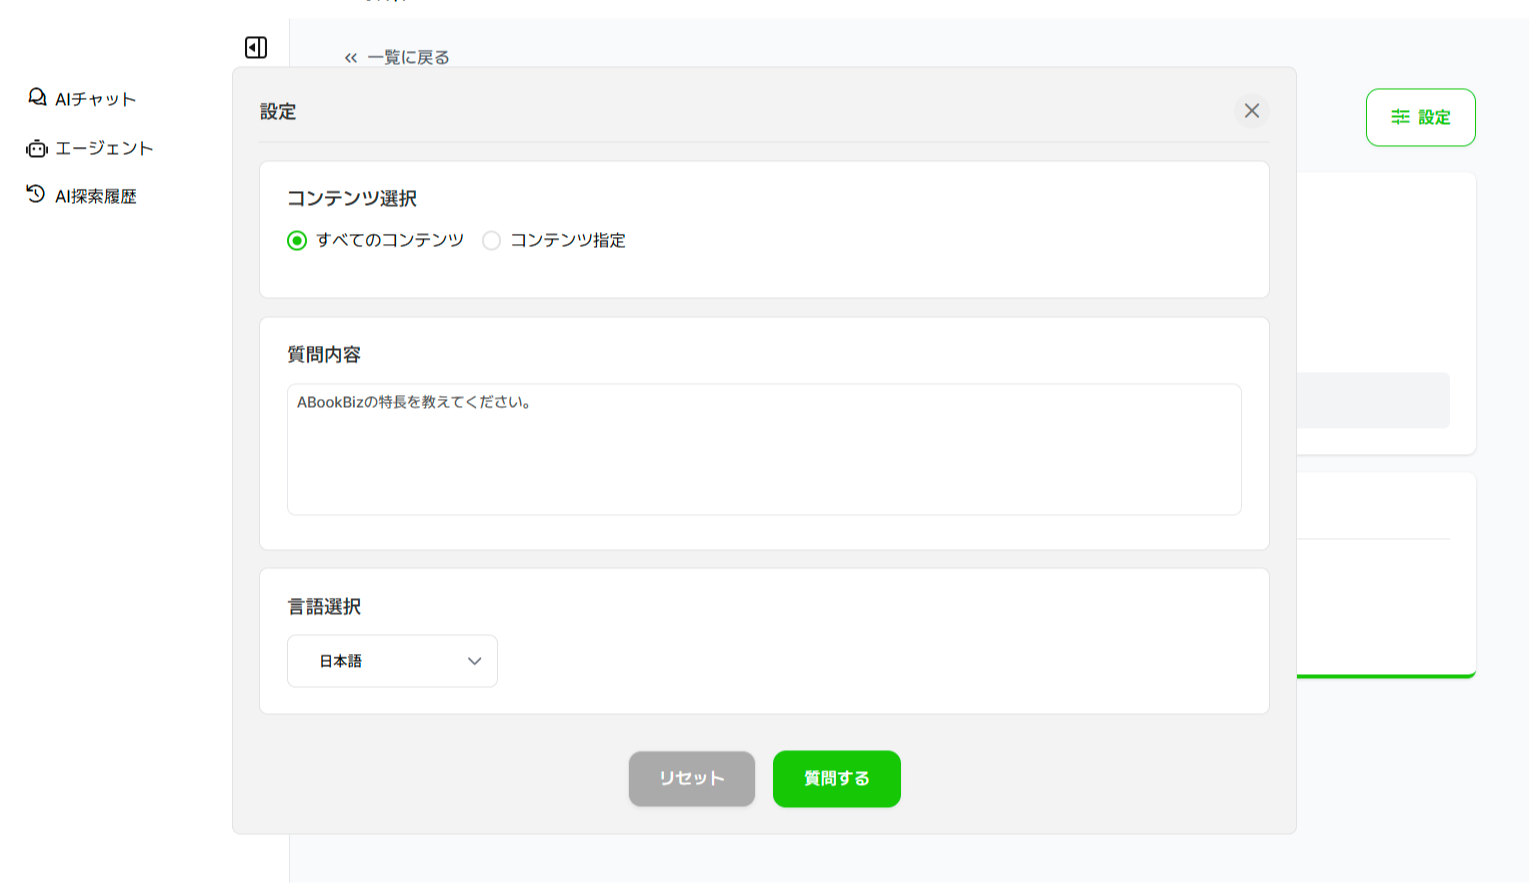This screenshot has height=884, width=1529.
Task: Click the コンテンツ指定 option label text
Action: [x=567, y=241]
